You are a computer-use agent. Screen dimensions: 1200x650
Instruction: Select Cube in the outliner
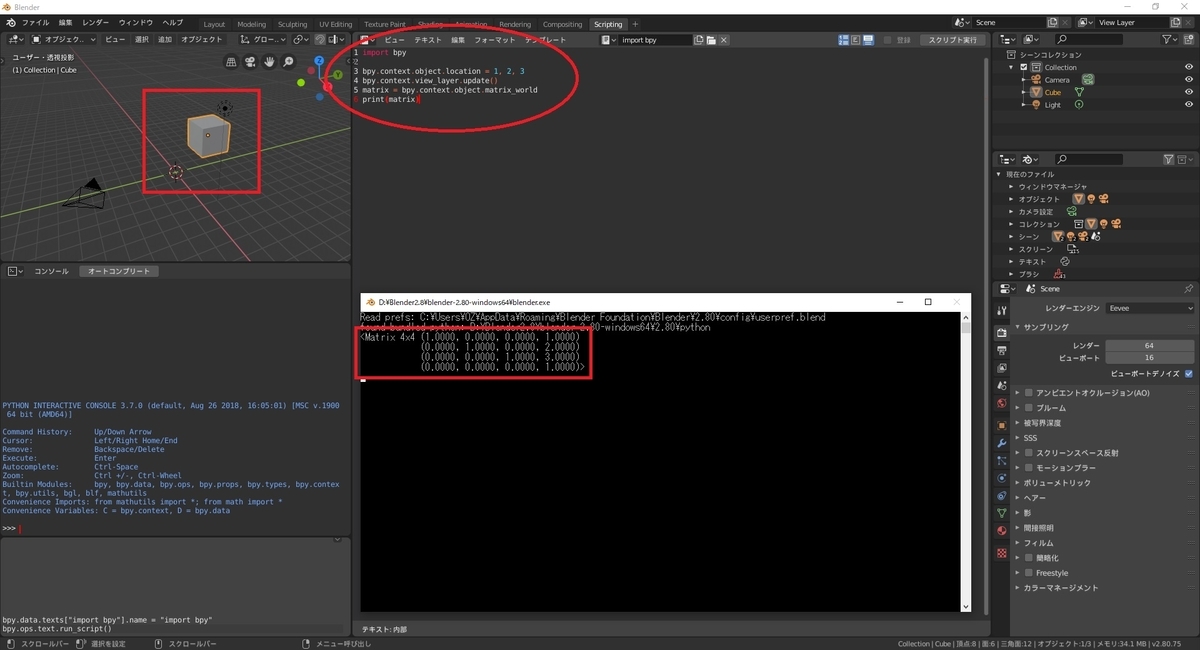tap(1053, 92)
